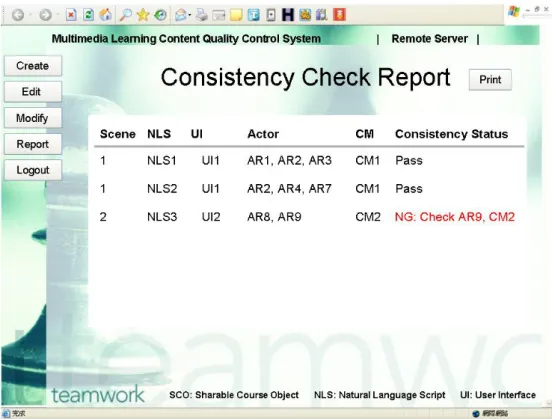Image resolution: width=552 pixels, height=419 pixels.
Task: Click the browser Forward arrow
Action: (x=45, y=15)
